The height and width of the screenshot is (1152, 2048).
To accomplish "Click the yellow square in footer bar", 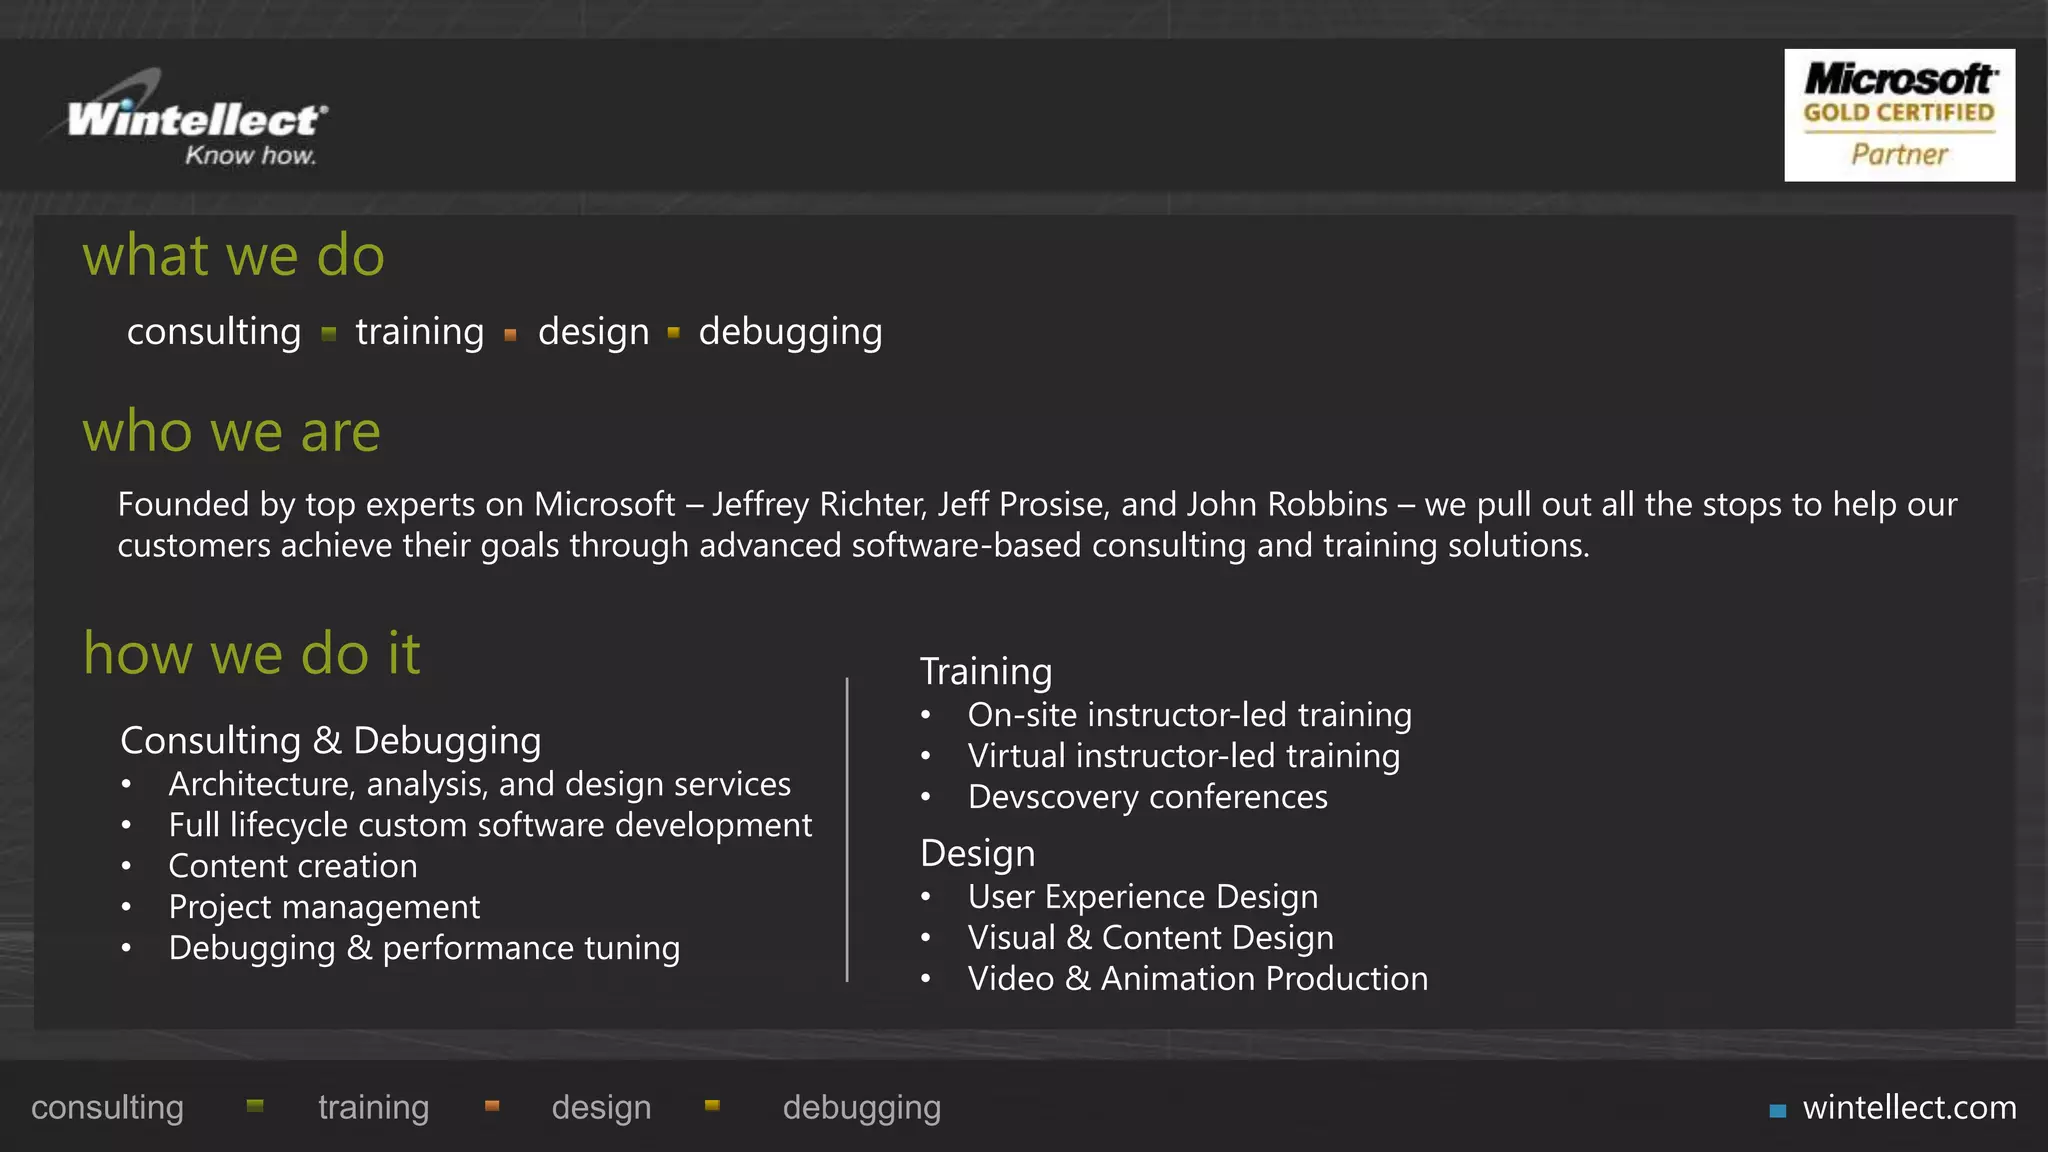I will [712, 1105].
